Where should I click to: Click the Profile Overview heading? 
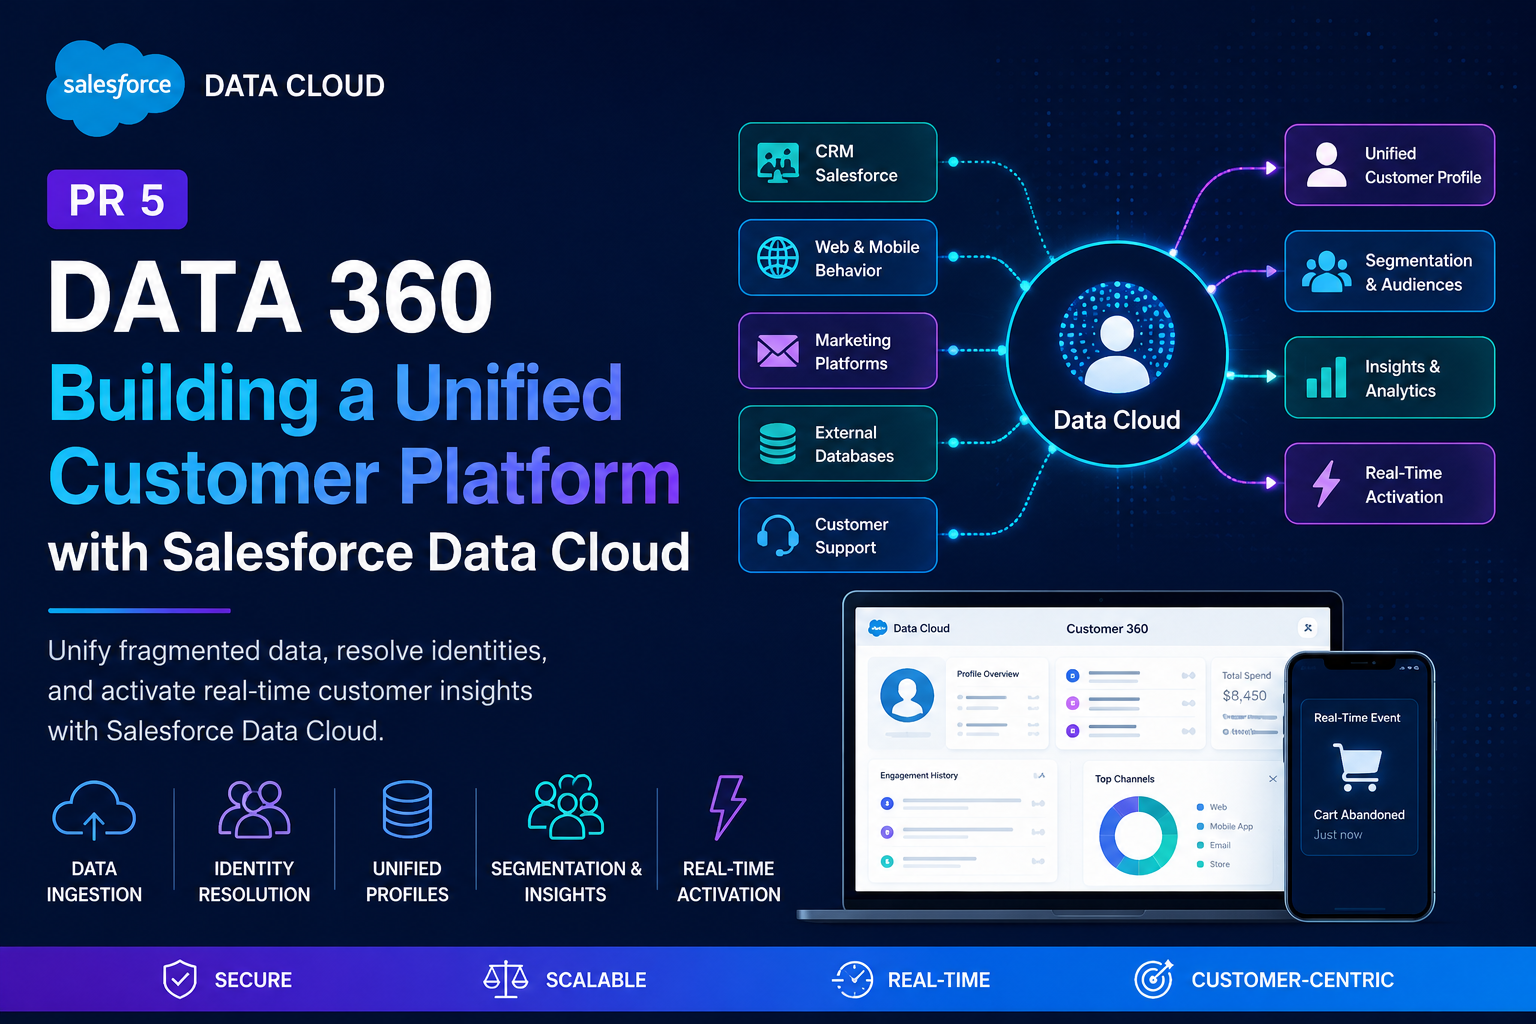988,674
